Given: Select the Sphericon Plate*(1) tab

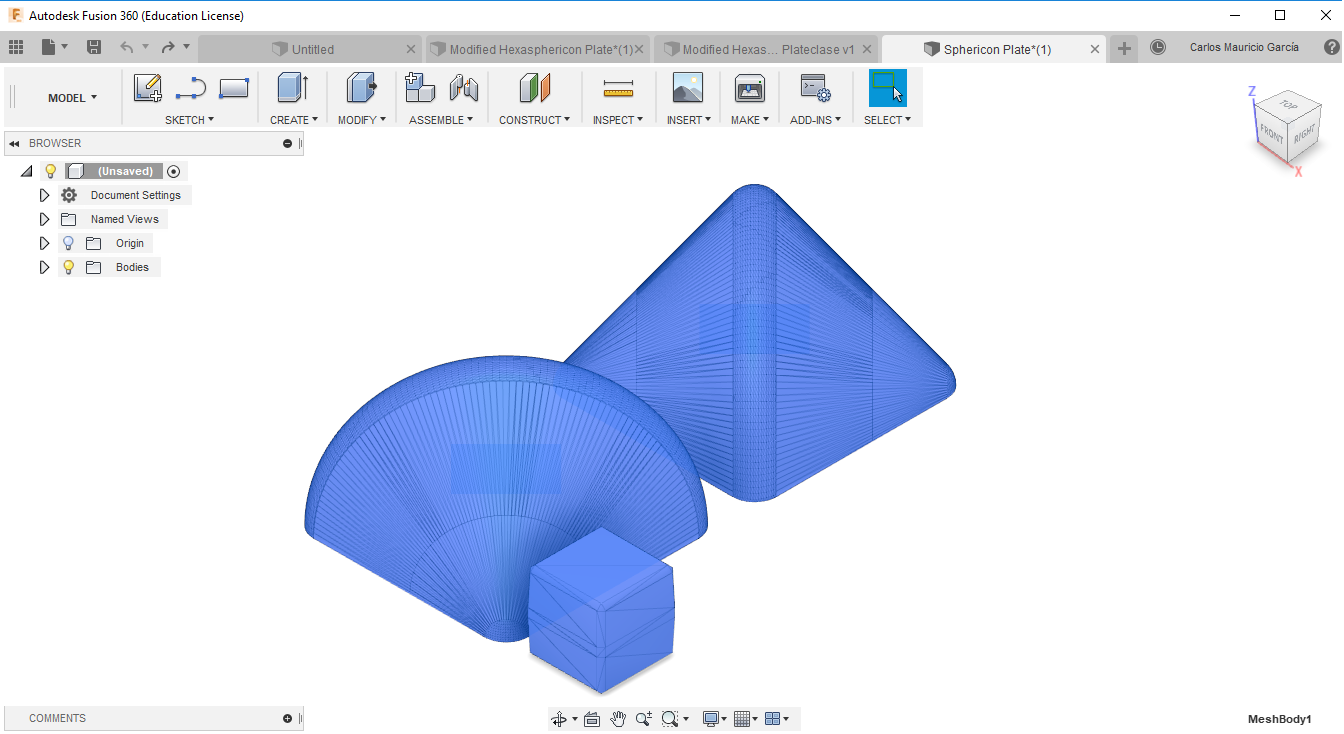Looking at the screenshot, I should tap(995, 49).
